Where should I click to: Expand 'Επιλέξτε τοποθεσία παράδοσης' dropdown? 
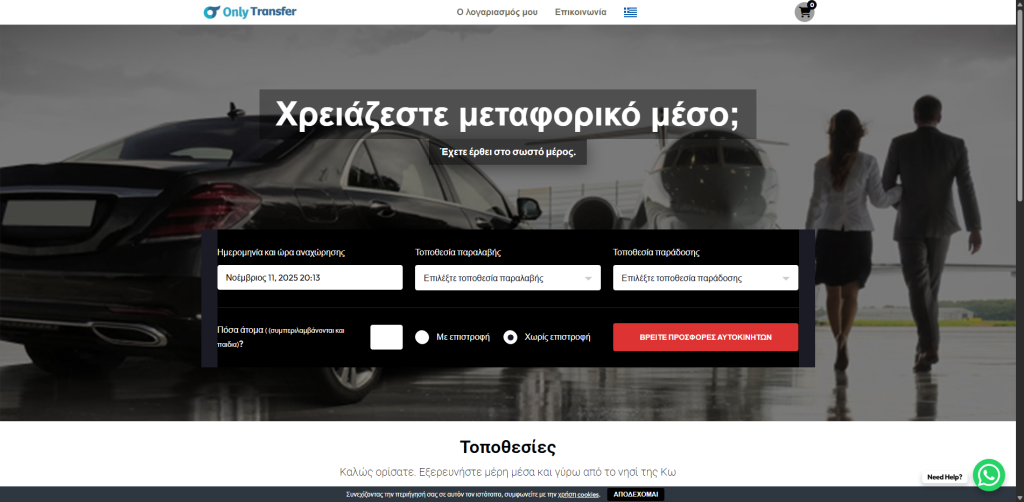705,278
